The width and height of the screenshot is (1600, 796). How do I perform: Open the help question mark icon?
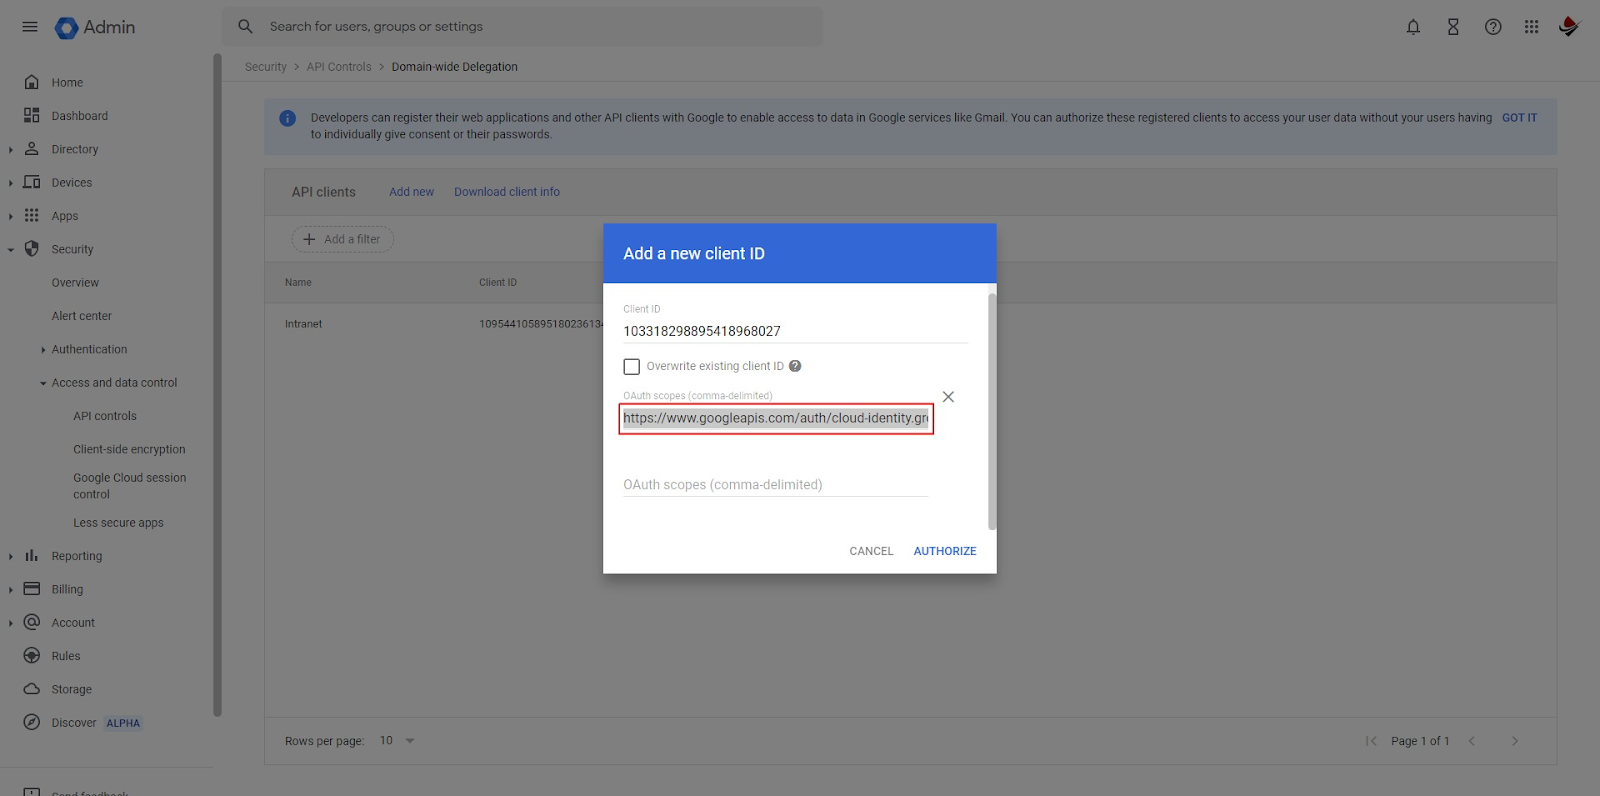1493,27
